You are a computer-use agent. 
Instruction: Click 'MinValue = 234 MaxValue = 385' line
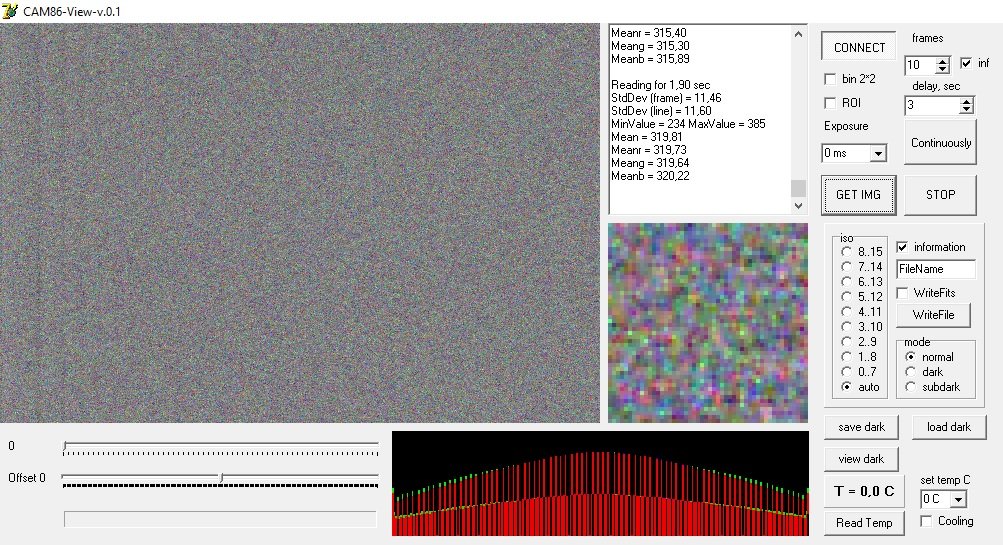coord(688,124)
